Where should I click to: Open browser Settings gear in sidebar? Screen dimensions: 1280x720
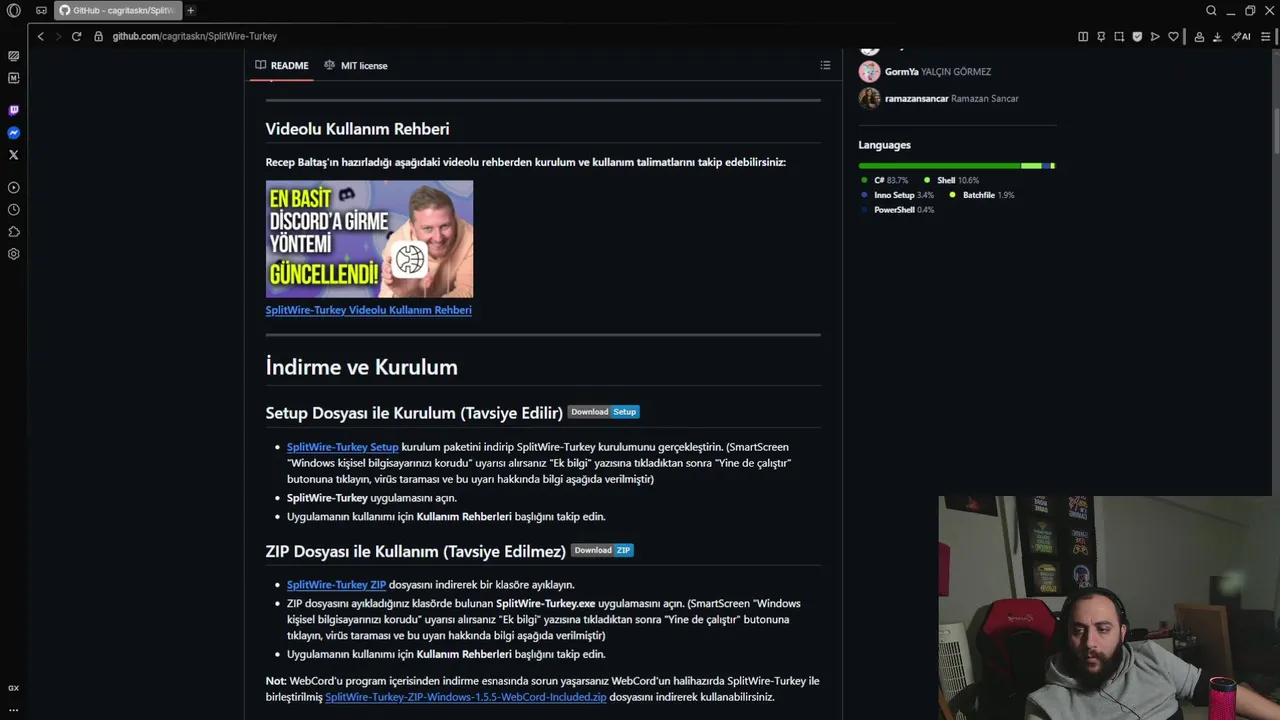pyautogui.click(x=13, y=254)
